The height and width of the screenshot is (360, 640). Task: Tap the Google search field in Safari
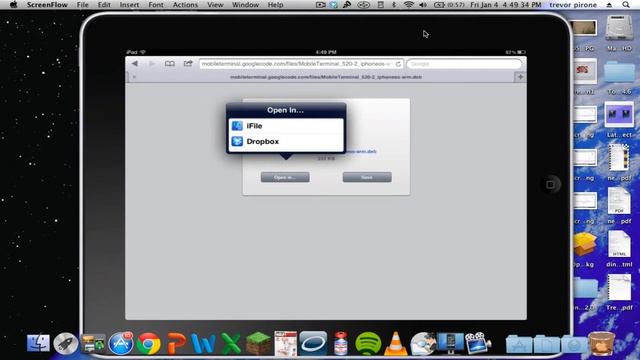pos(464,64)
